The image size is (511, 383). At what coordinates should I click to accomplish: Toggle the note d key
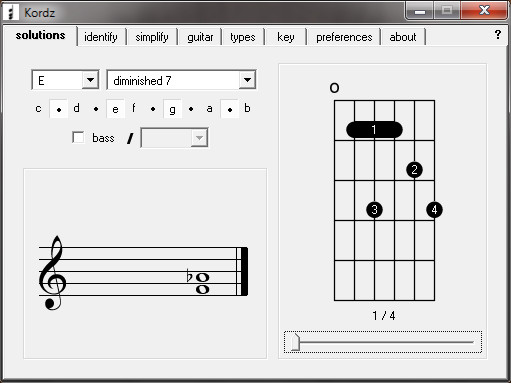pyautogui.click(x=77, y=108)
